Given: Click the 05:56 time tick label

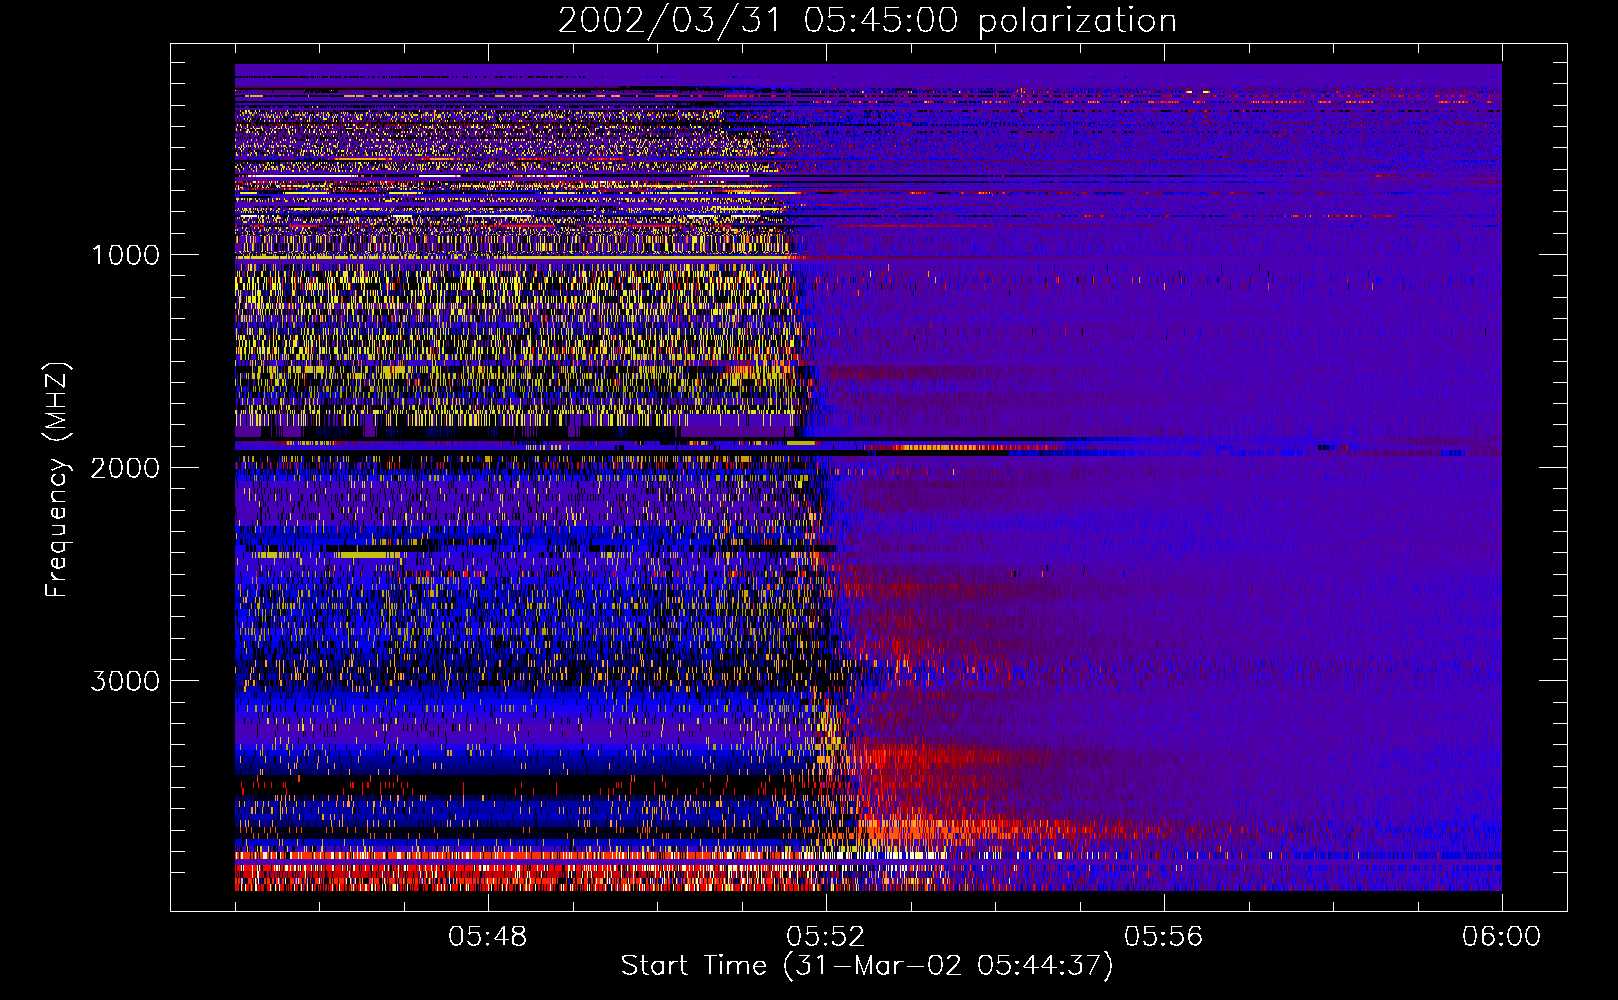Looking at the screenshot, I should point(1164,937).
